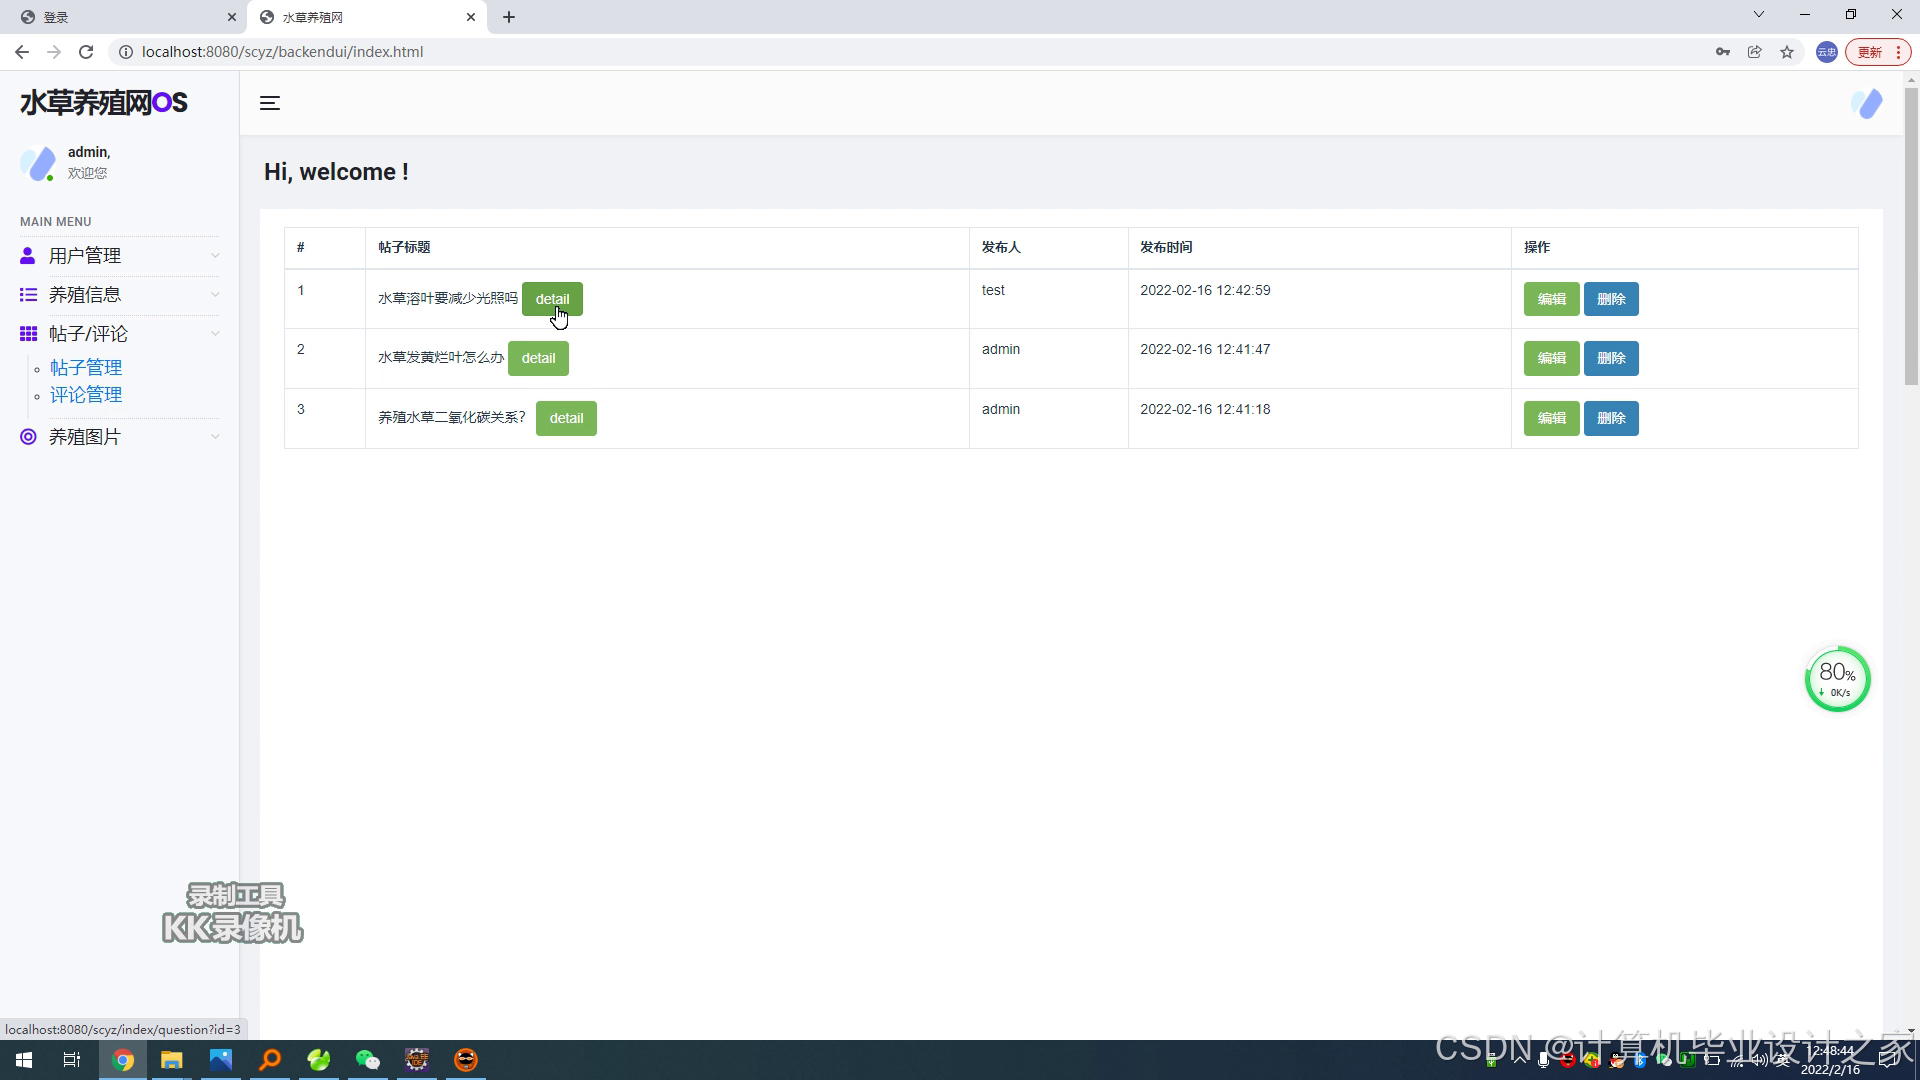This screenshot has width=1920, height=1080.
Task: Click the 养殖图片 circle icon
Action: [x=28, y=437]
